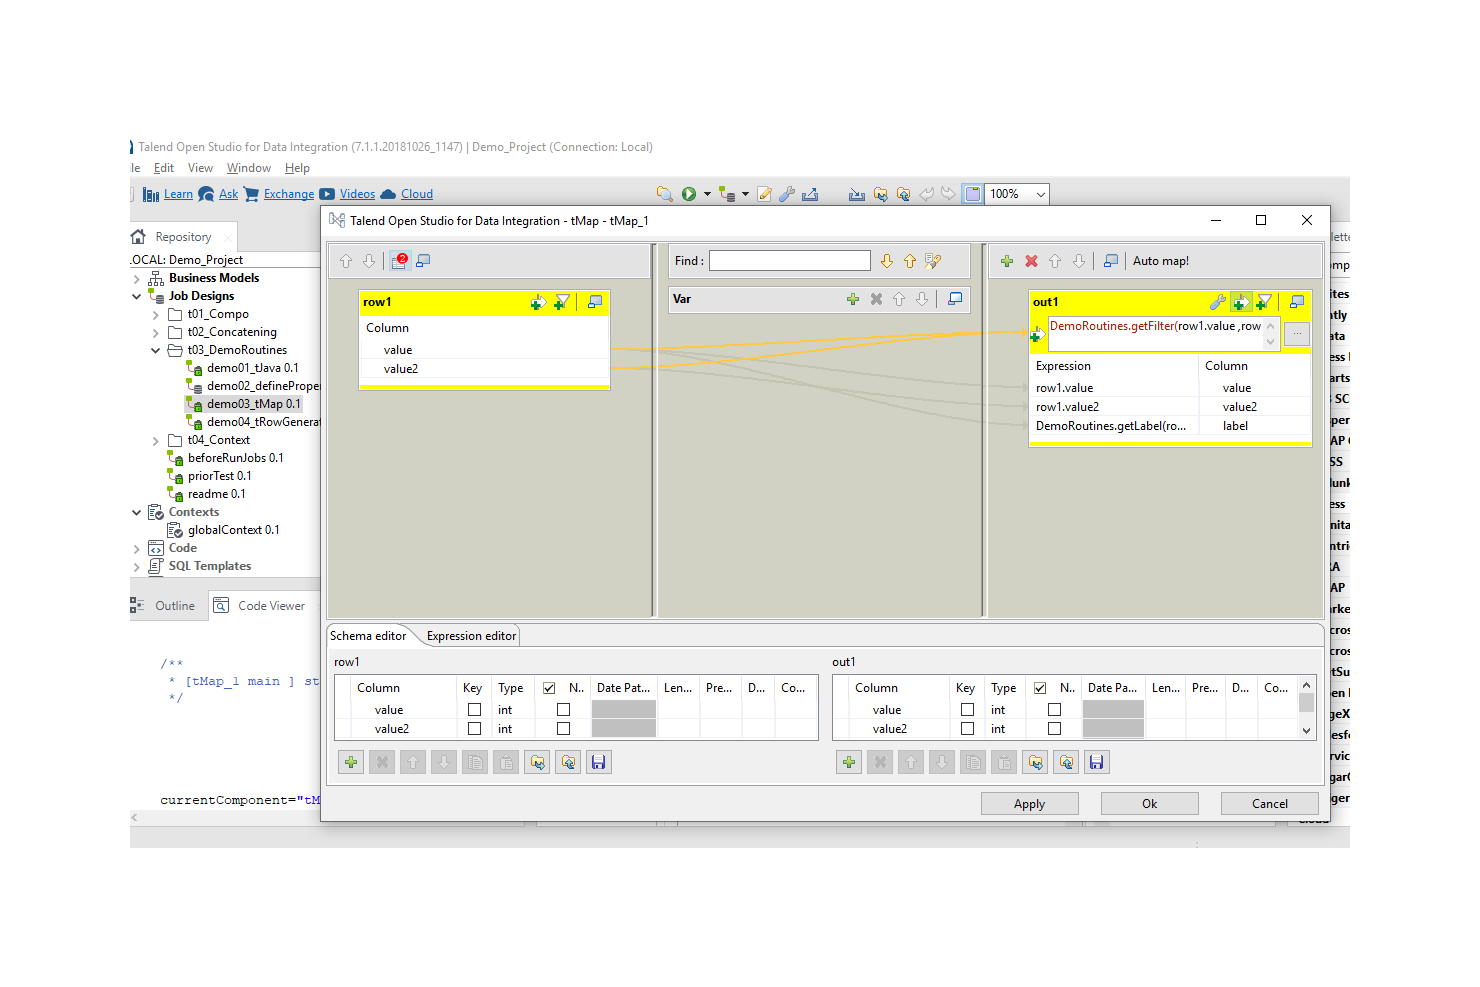
Task: Collapse the t03_DemoRoutines folder
Action: pyautogui.click(x=155, y=349)
